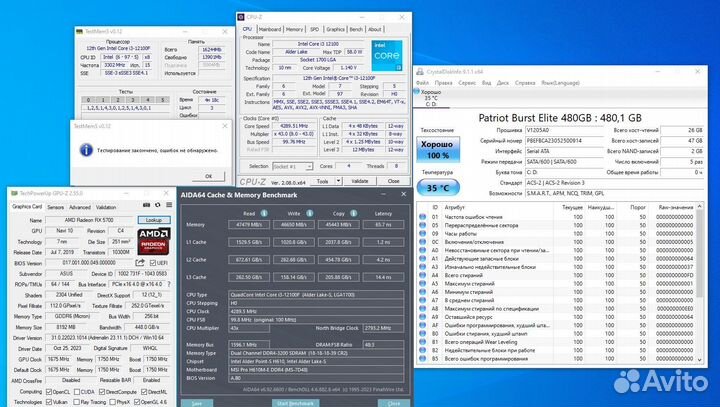Toggle the DirectML checkbox

(144, 392)
